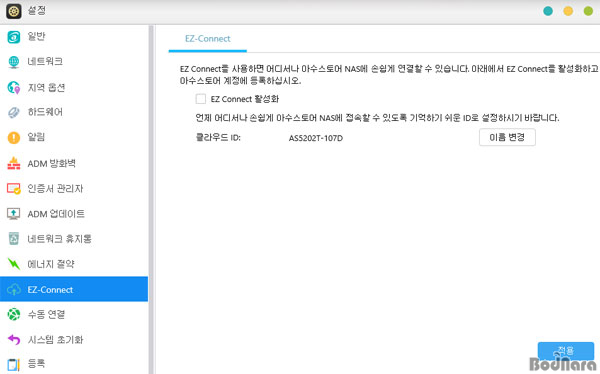This screenshot has height=374, width=600.
Task: Enable the EZ Connect 활성화 checkbox
Action: (x=201, y=99)
